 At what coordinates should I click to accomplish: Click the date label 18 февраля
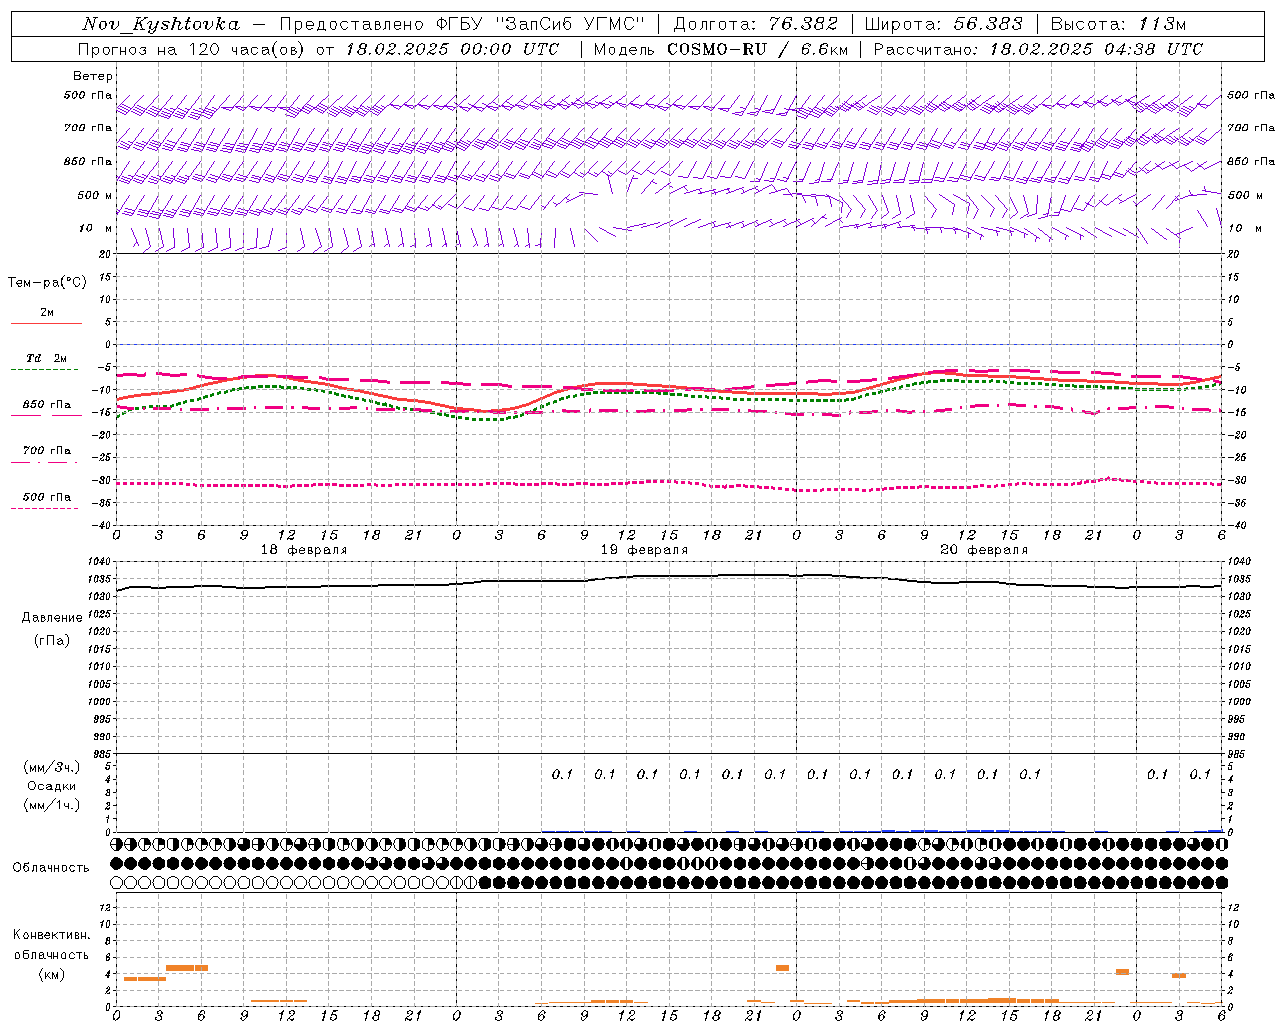click(x=304, y=550)
